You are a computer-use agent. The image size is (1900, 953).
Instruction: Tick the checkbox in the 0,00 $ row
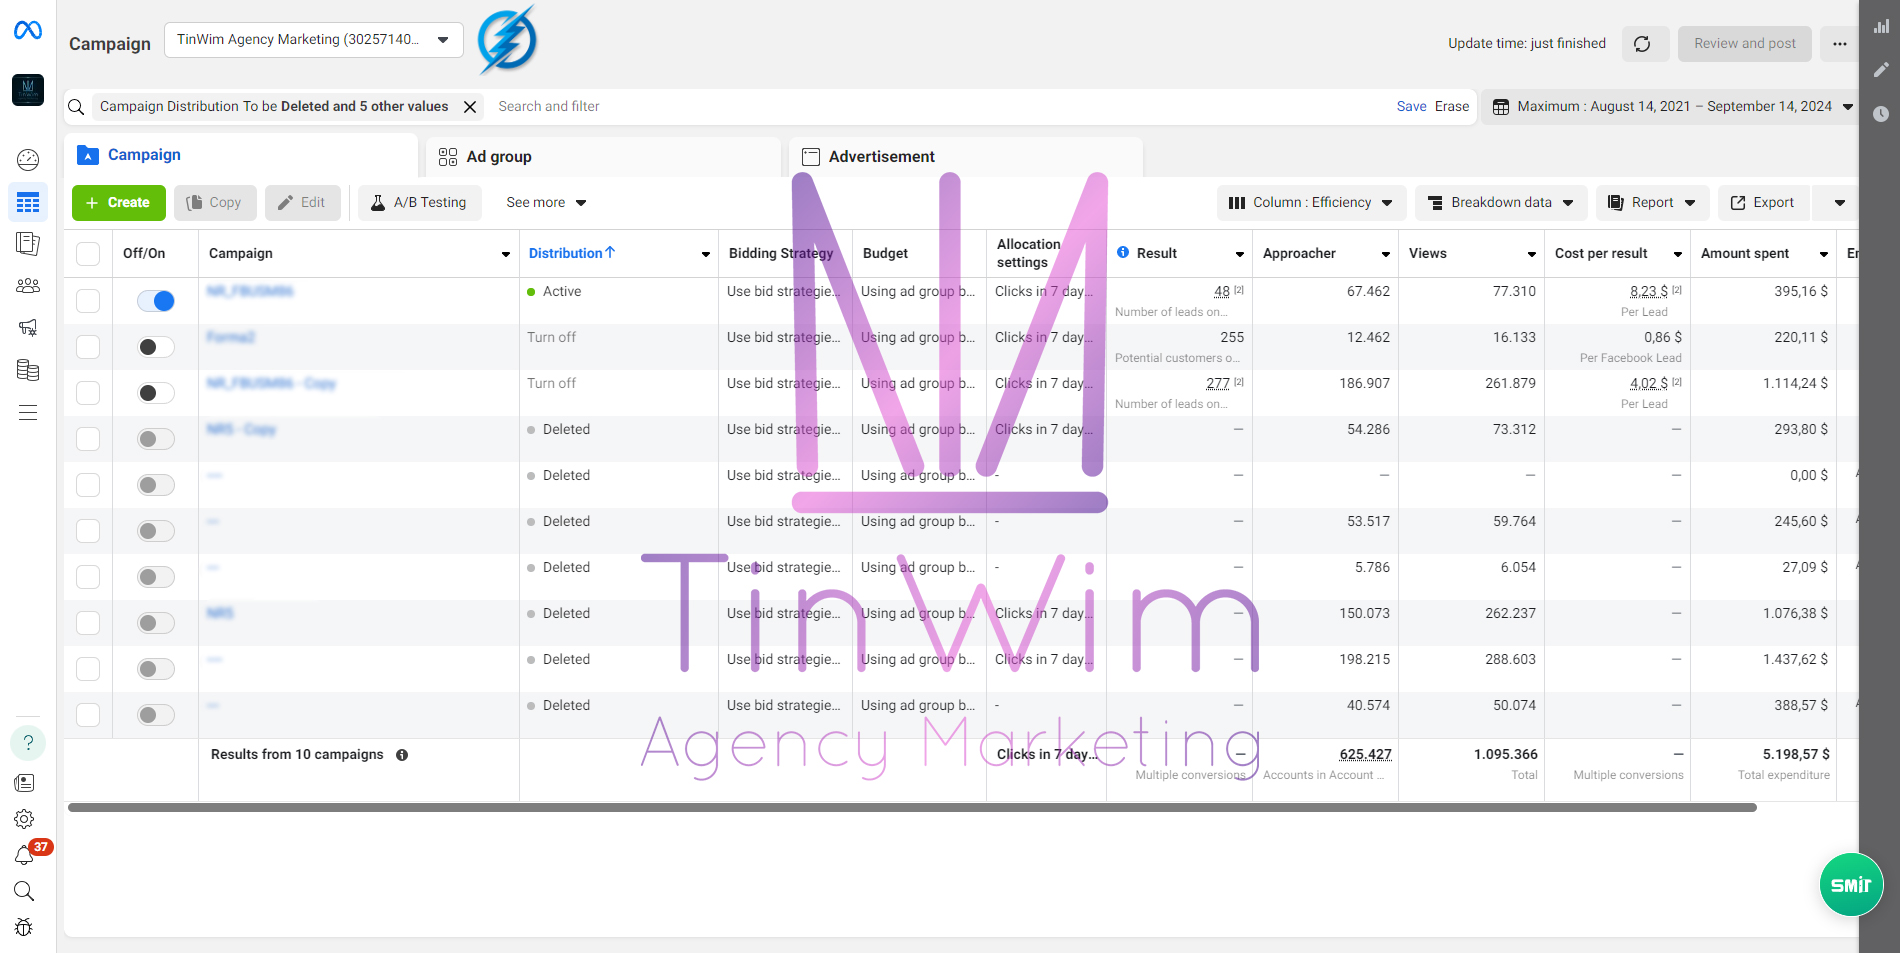tap(88, 485)
